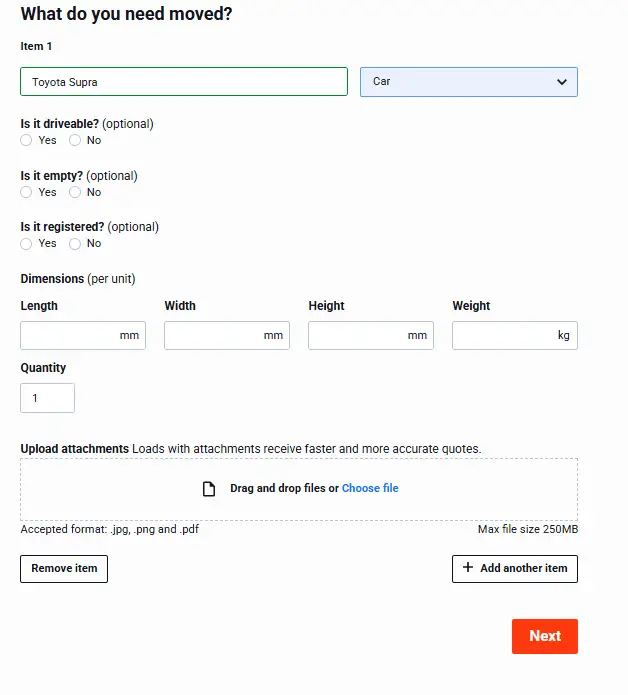Click the red Next button
The image size is (628, 695).
(545, 636)
